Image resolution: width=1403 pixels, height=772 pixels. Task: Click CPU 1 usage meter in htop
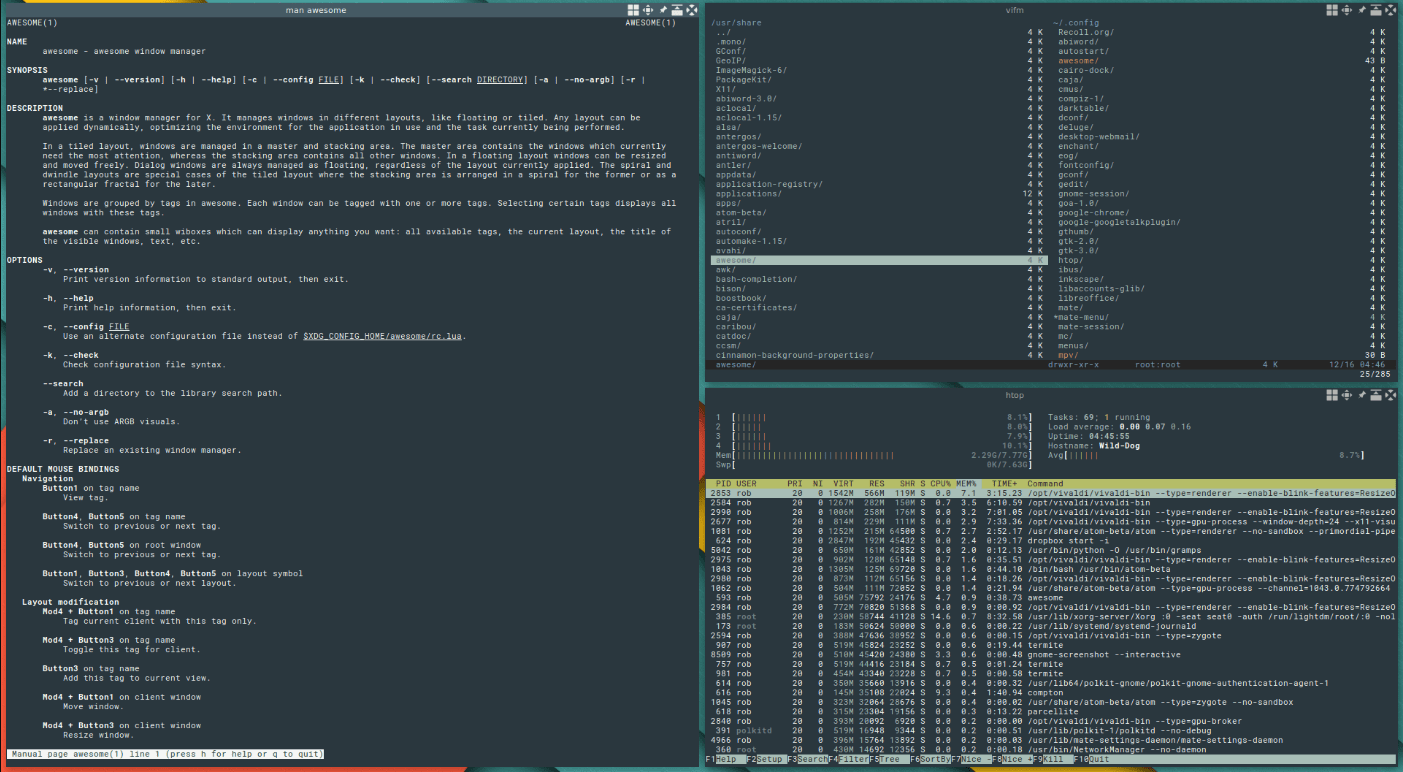point(872,417)
